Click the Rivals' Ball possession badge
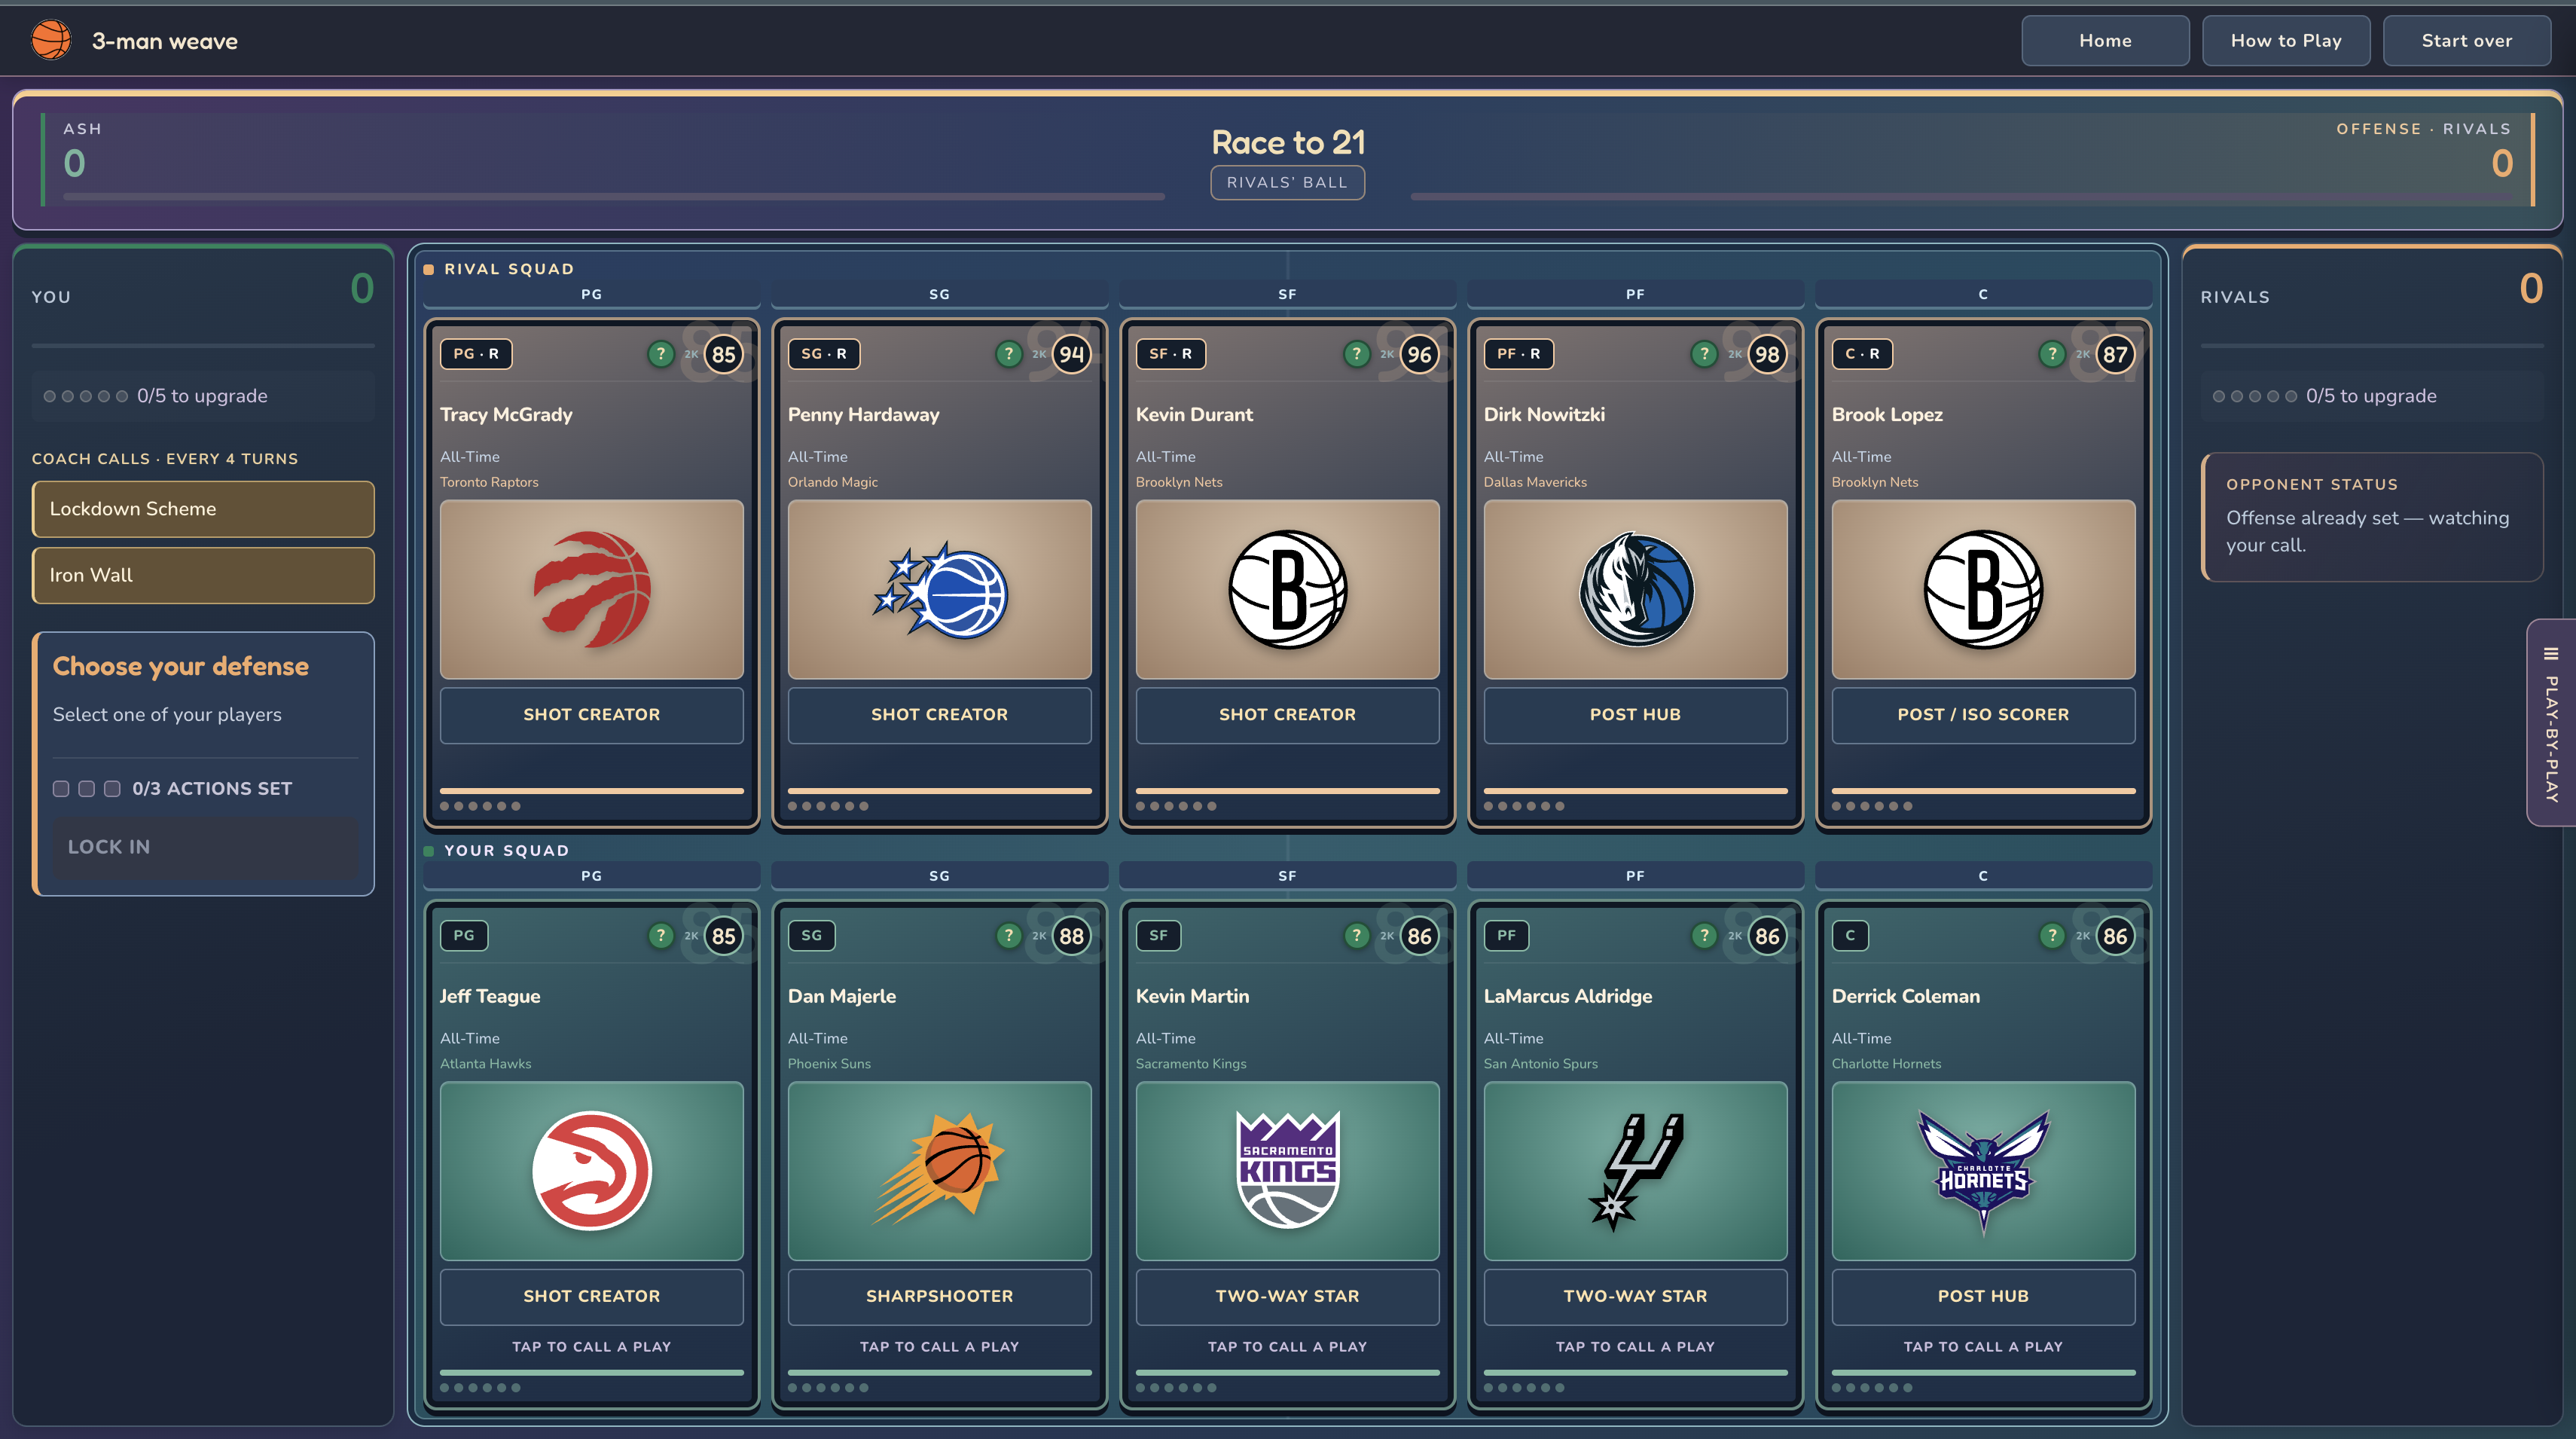This screenshot has height=1439, width=2576. pyautogui.click(x=1288, y=182)
